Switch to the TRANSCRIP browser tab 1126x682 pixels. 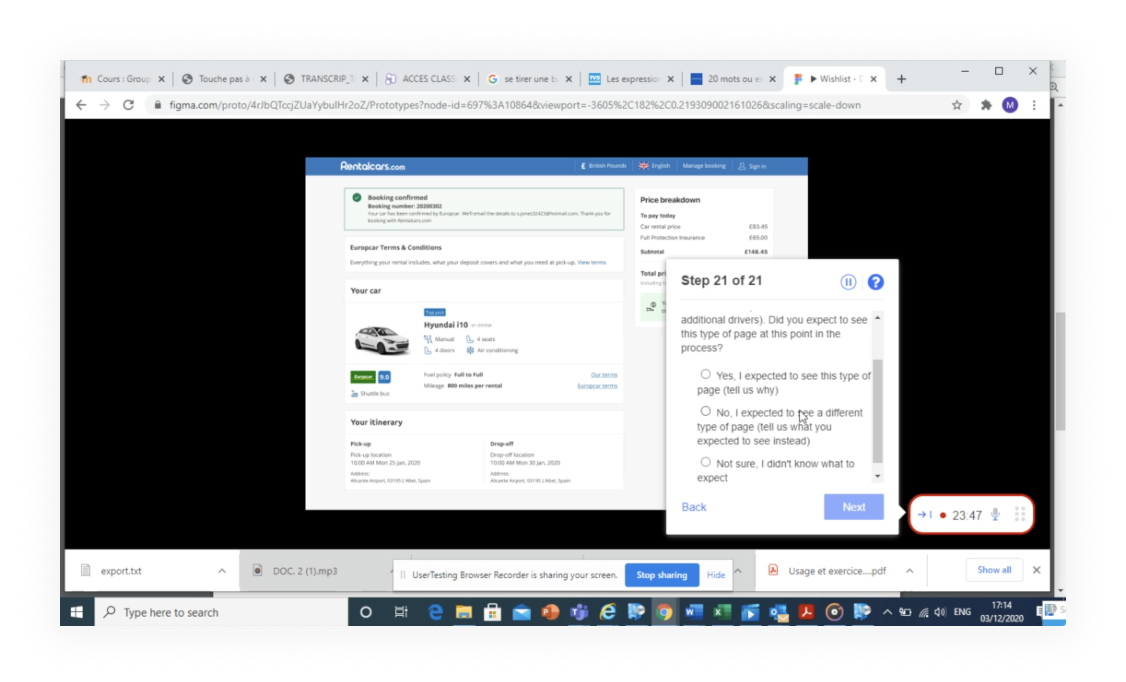coord(325,79)
